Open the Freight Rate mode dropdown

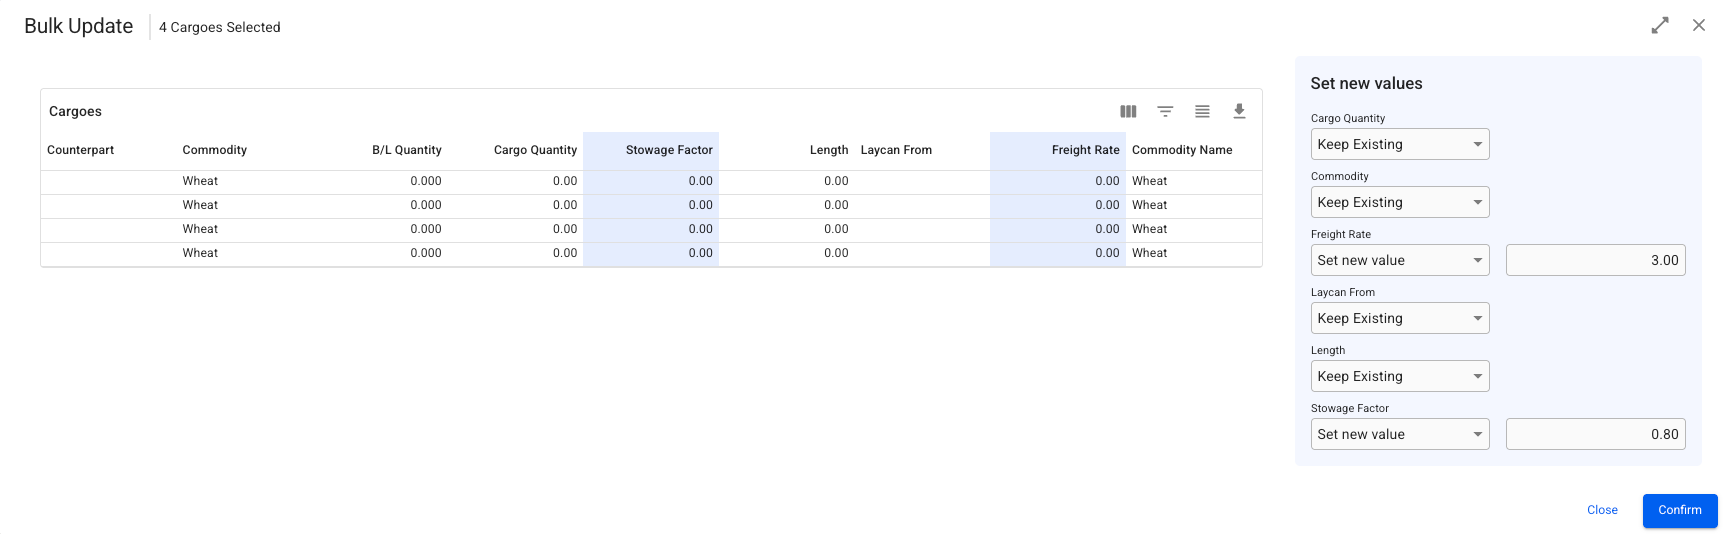[1399, 260]
